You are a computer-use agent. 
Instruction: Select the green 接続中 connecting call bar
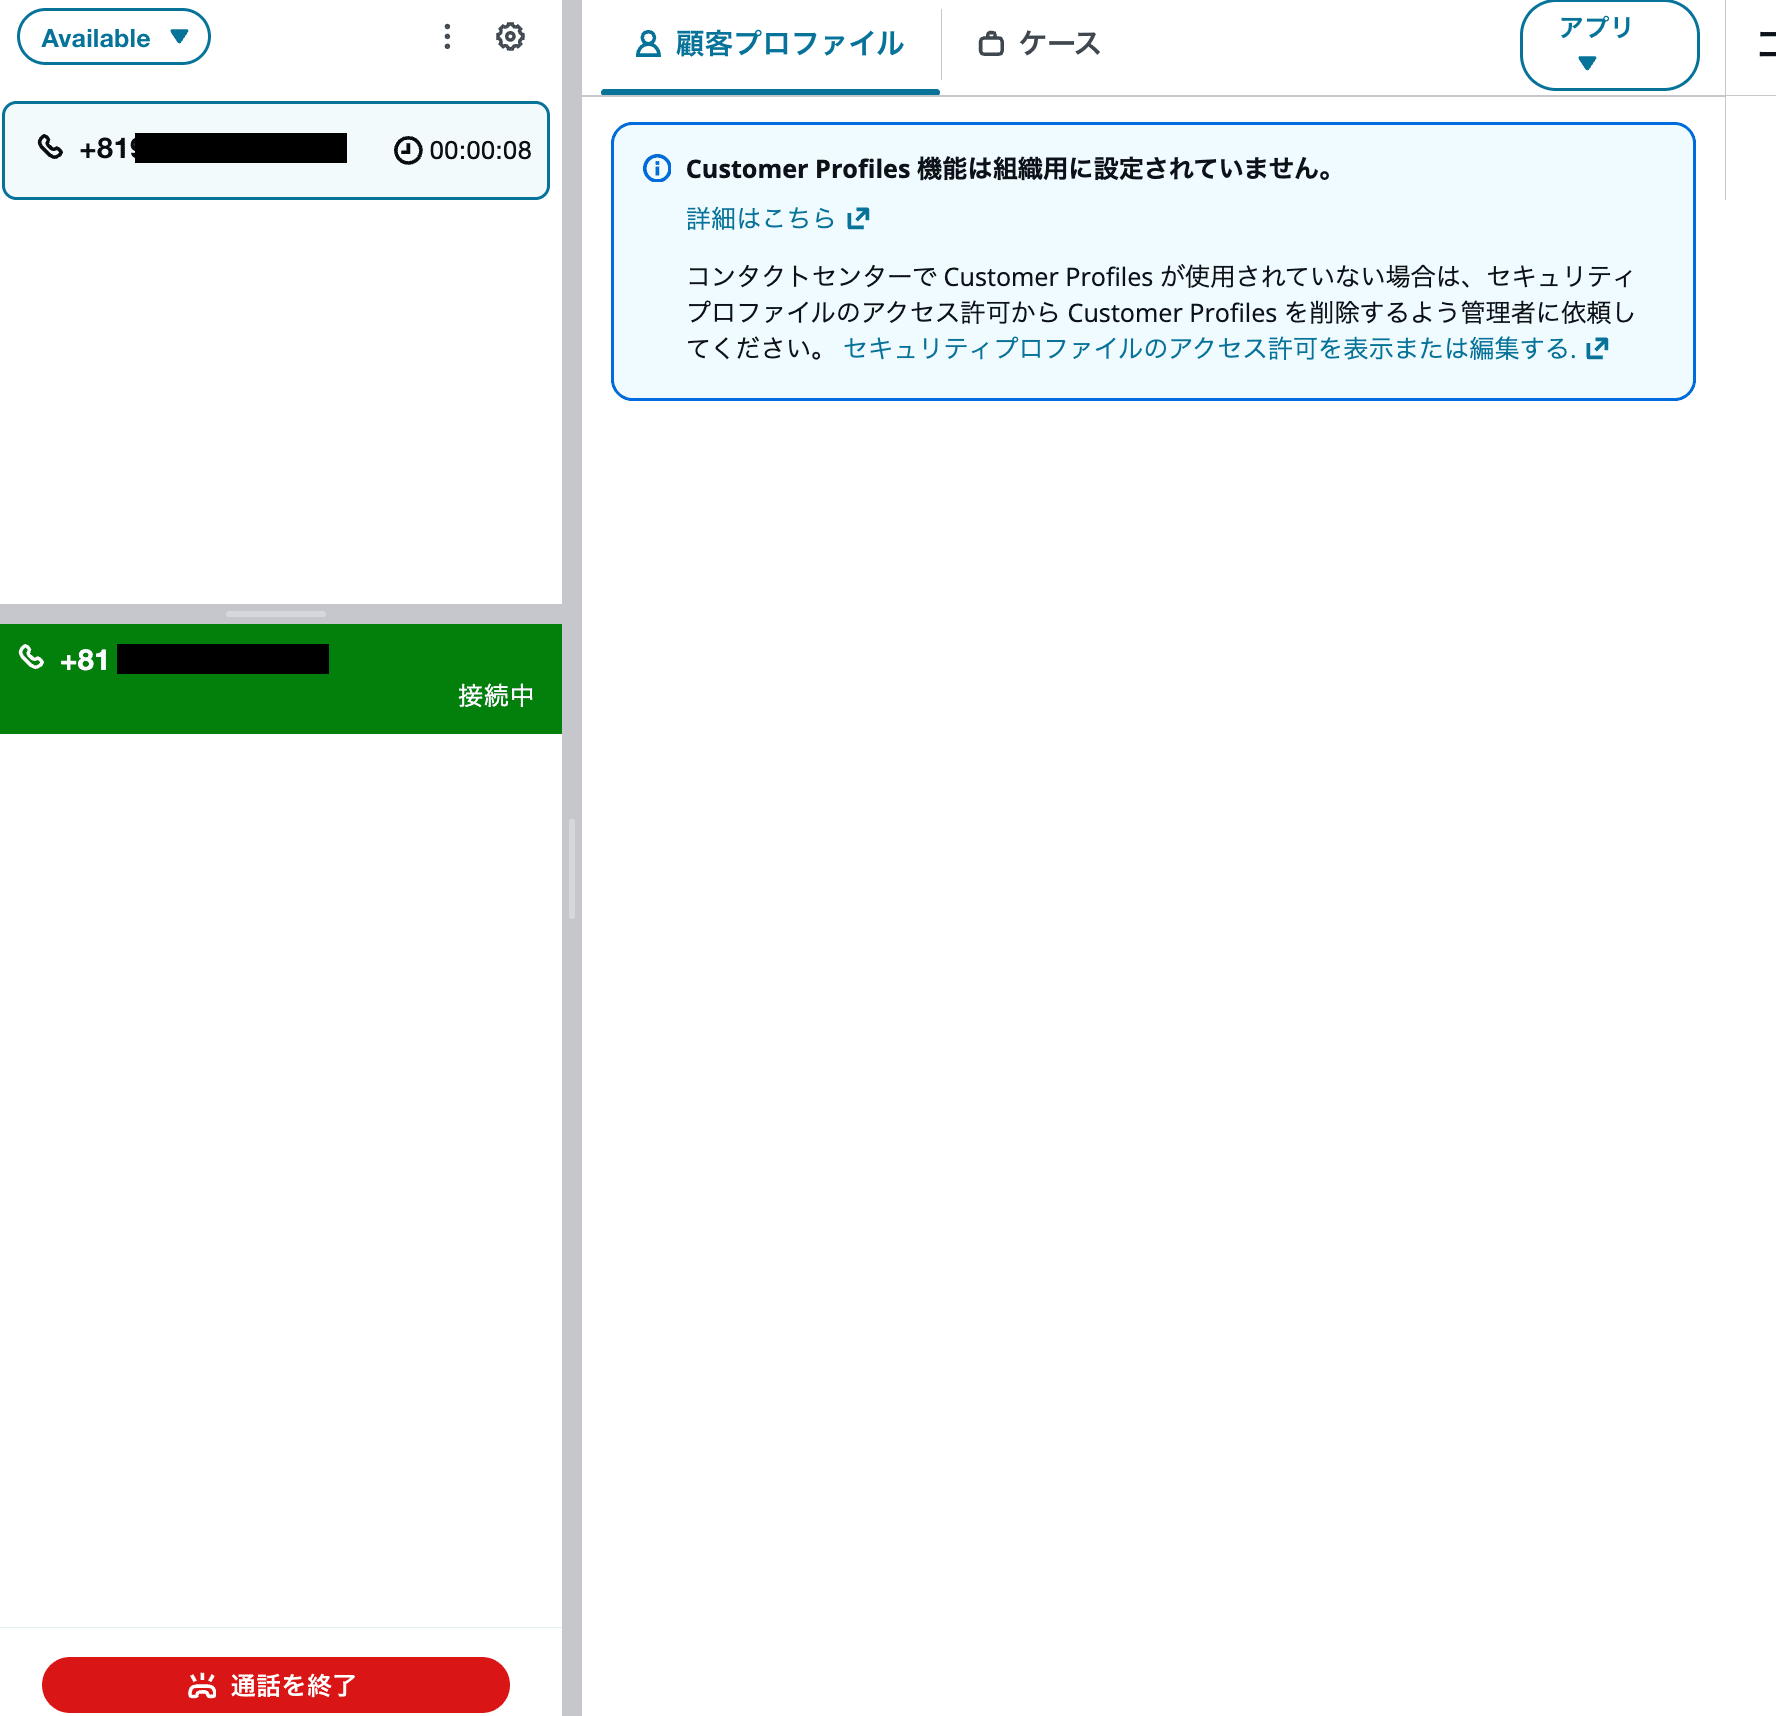pos(281,678)
